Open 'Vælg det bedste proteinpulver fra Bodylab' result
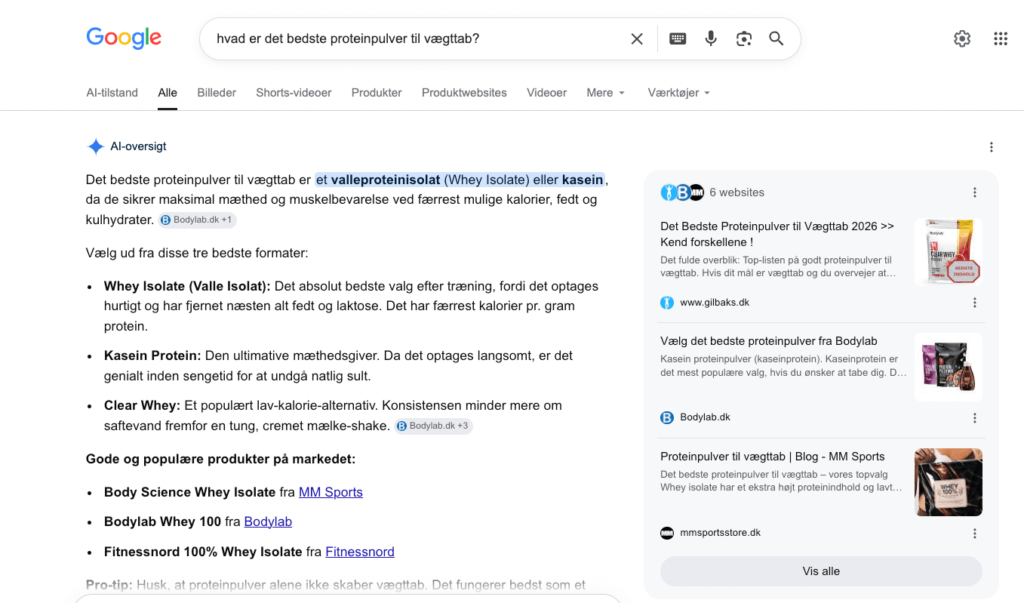1024x603 pixels. 769,341
